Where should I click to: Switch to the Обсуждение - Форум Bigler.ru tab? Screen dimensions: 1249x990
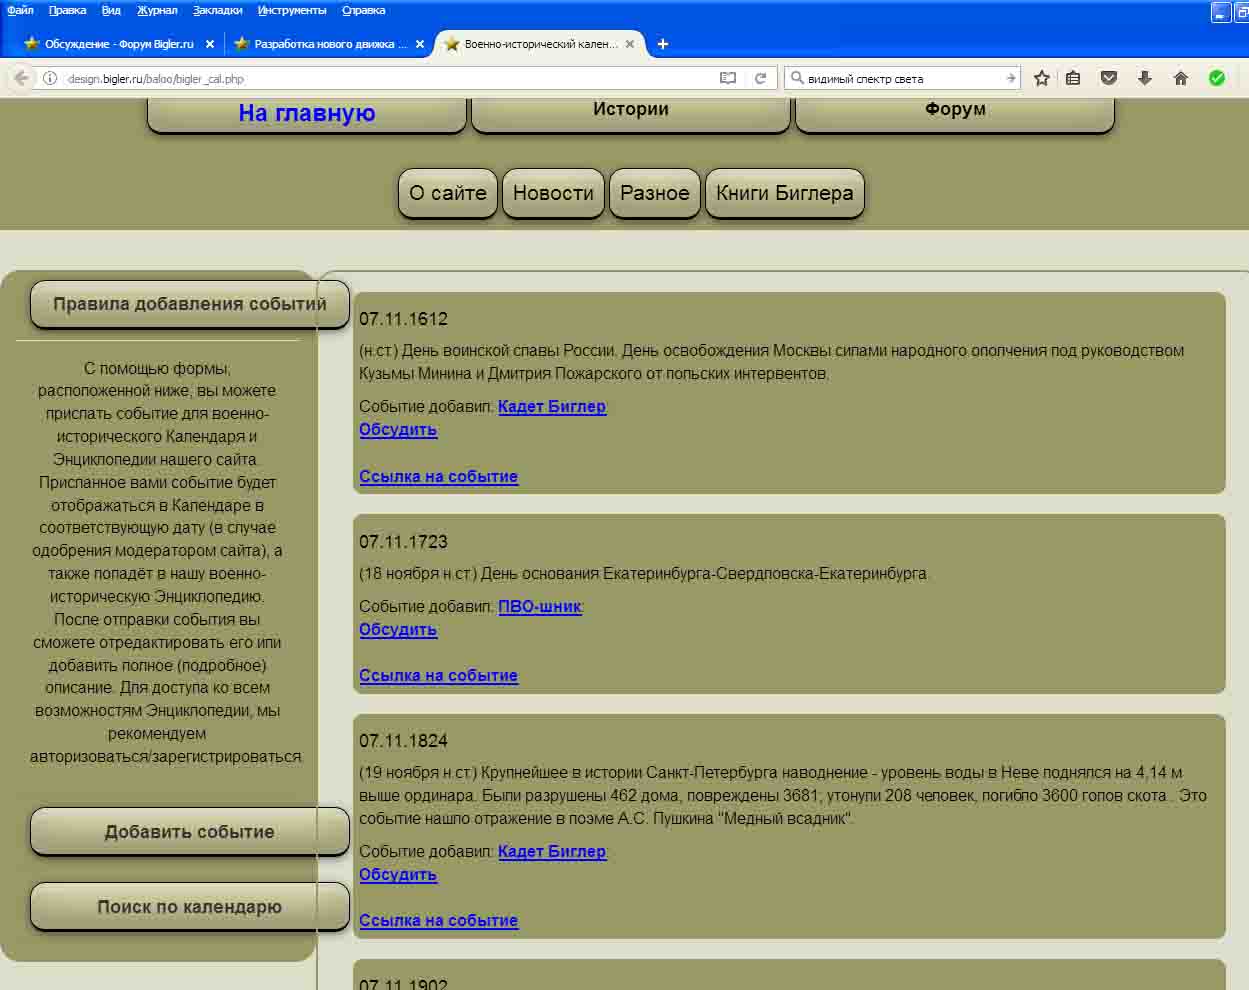[118, 44]
